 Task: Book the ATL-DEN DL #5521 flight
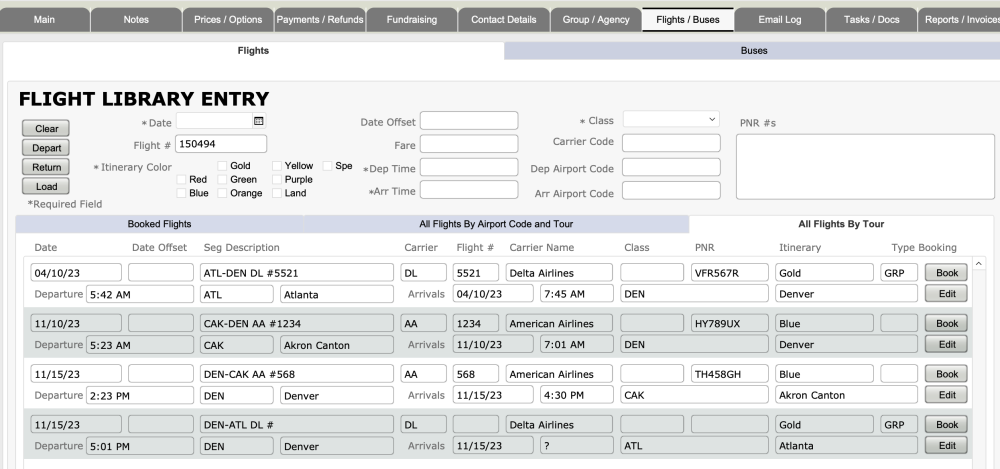tap(946, 272)
